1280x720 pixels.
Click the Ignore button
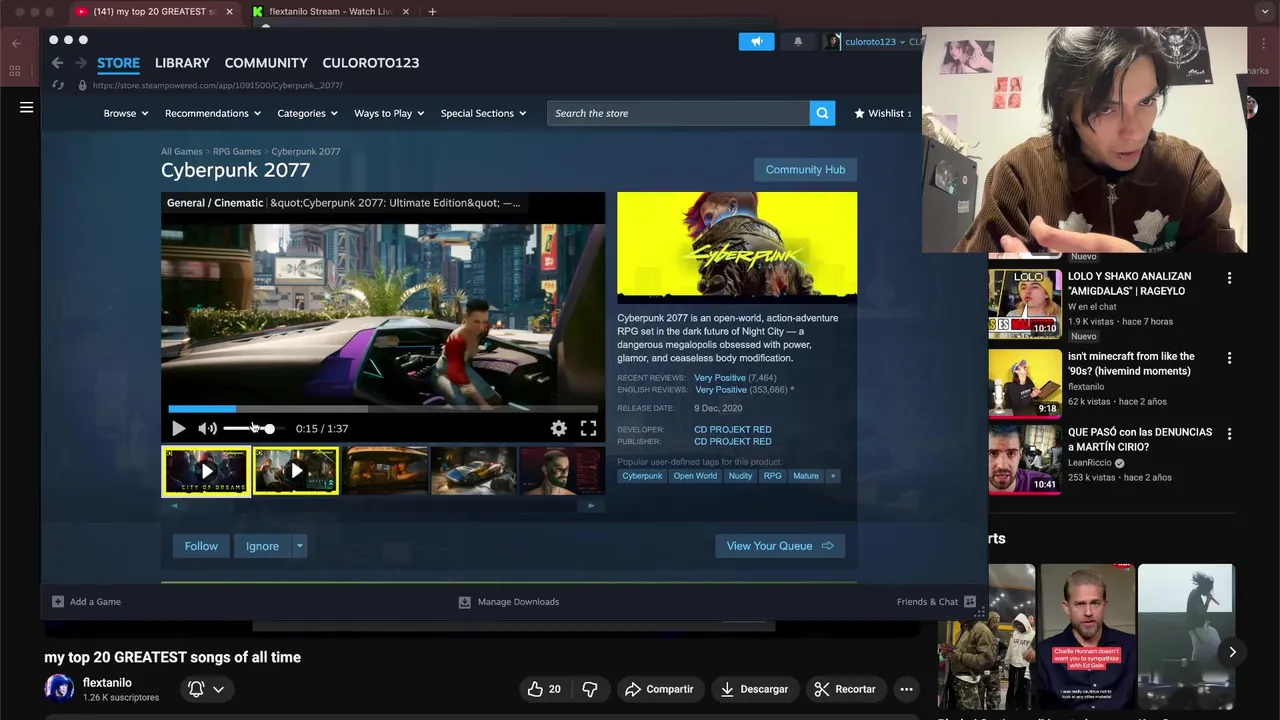pyautogui.click(x=263, y=546)
